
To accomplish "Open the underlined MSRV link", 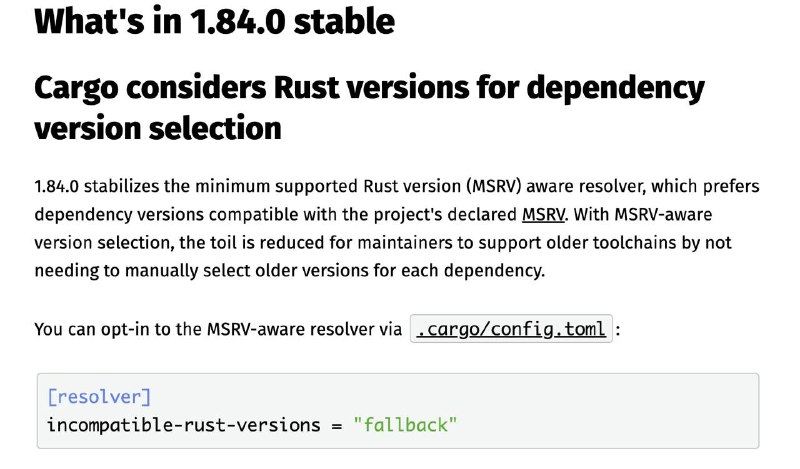I will point(543,214).
